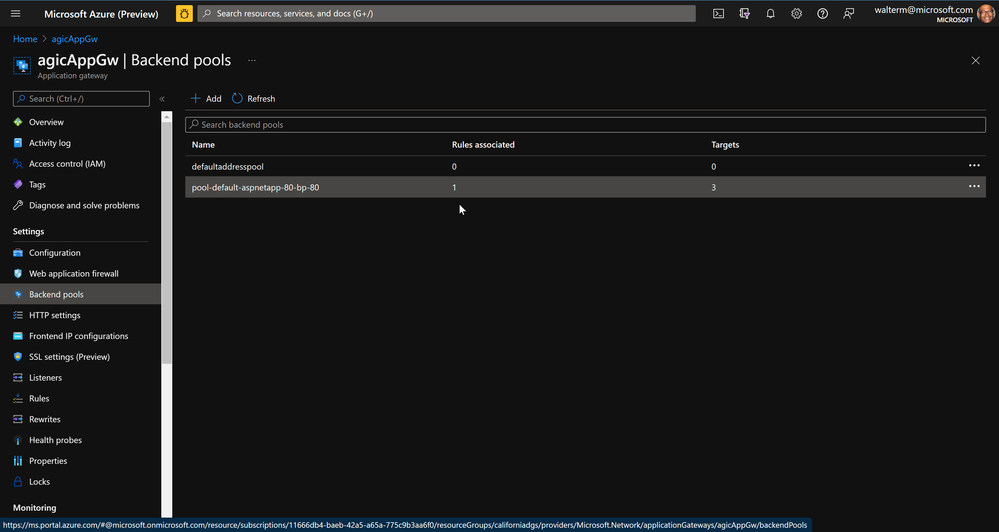Click into Search backend pools field

coord(585,125)
